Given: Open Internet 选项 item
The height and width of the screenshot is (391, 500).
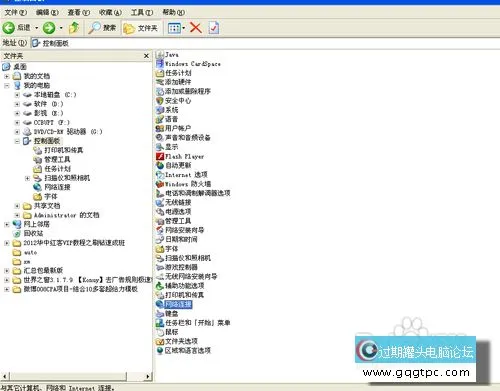Looking at the screenshot, I should 182,175.
